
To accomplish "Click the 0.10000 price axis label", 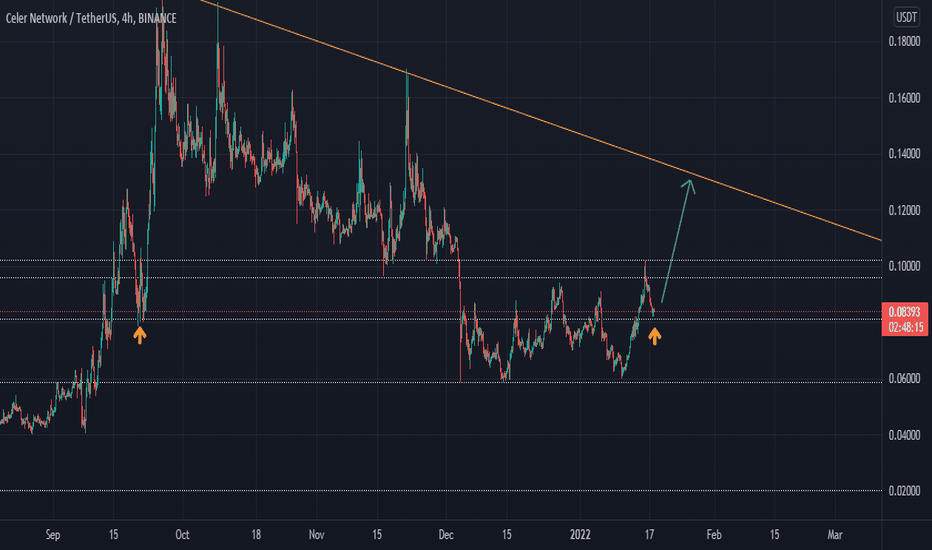I will pos(904,266).
